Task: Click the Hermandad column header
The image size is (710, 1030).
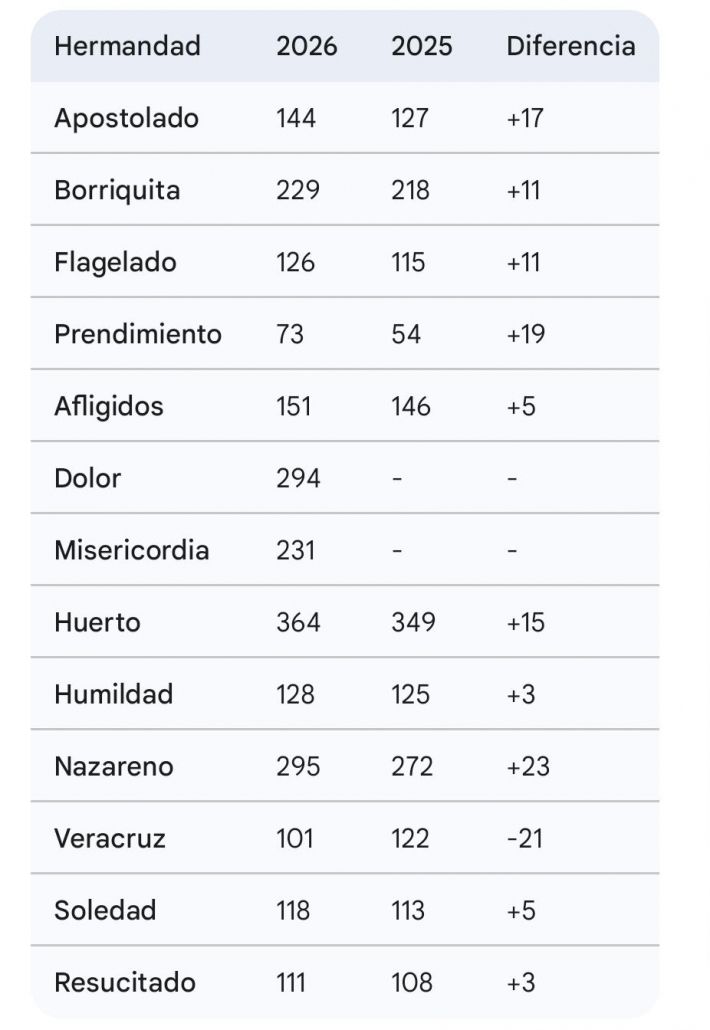Action: [x=127, y=46]
